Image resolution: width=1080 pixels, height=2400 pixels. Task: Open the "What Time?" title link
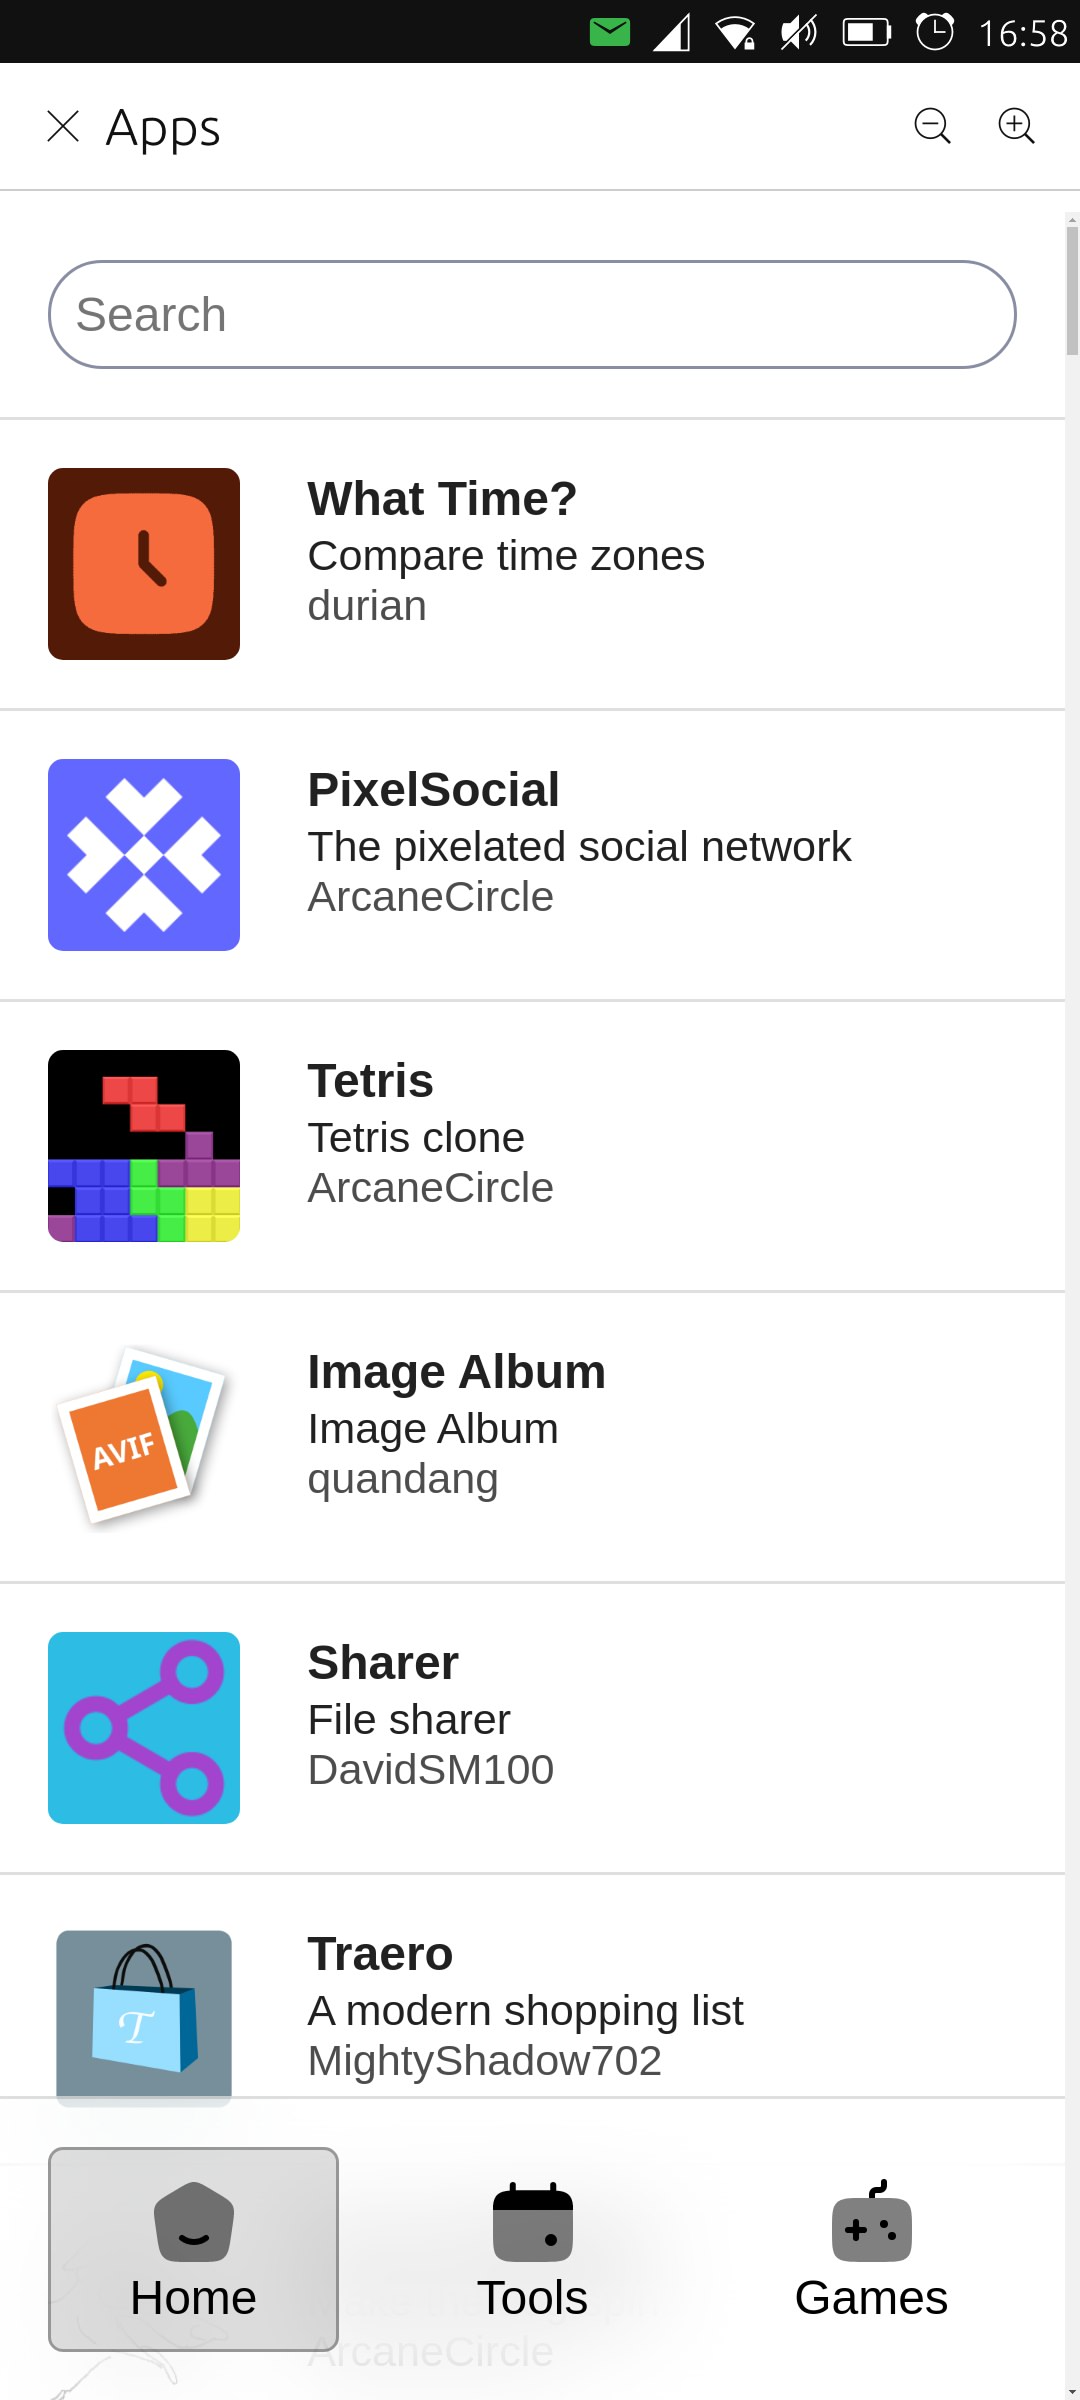point(442,499)
